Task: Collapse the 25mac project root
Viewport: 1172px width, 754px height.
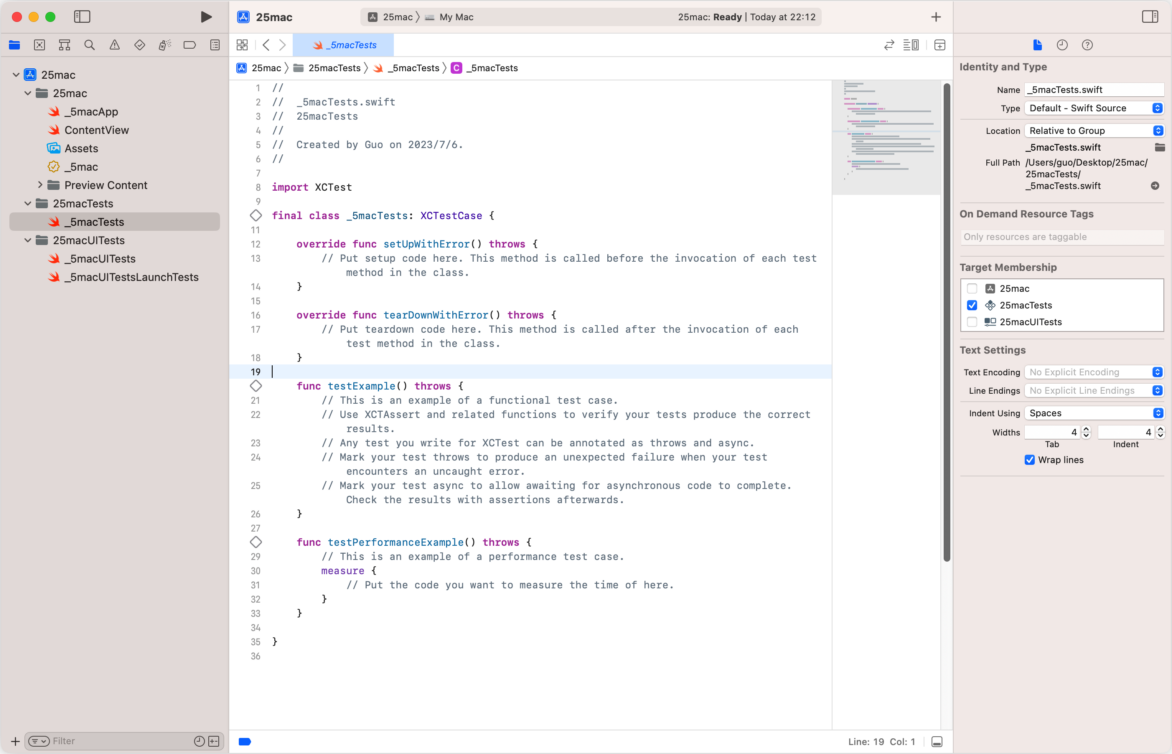Action: coord(16,75)
